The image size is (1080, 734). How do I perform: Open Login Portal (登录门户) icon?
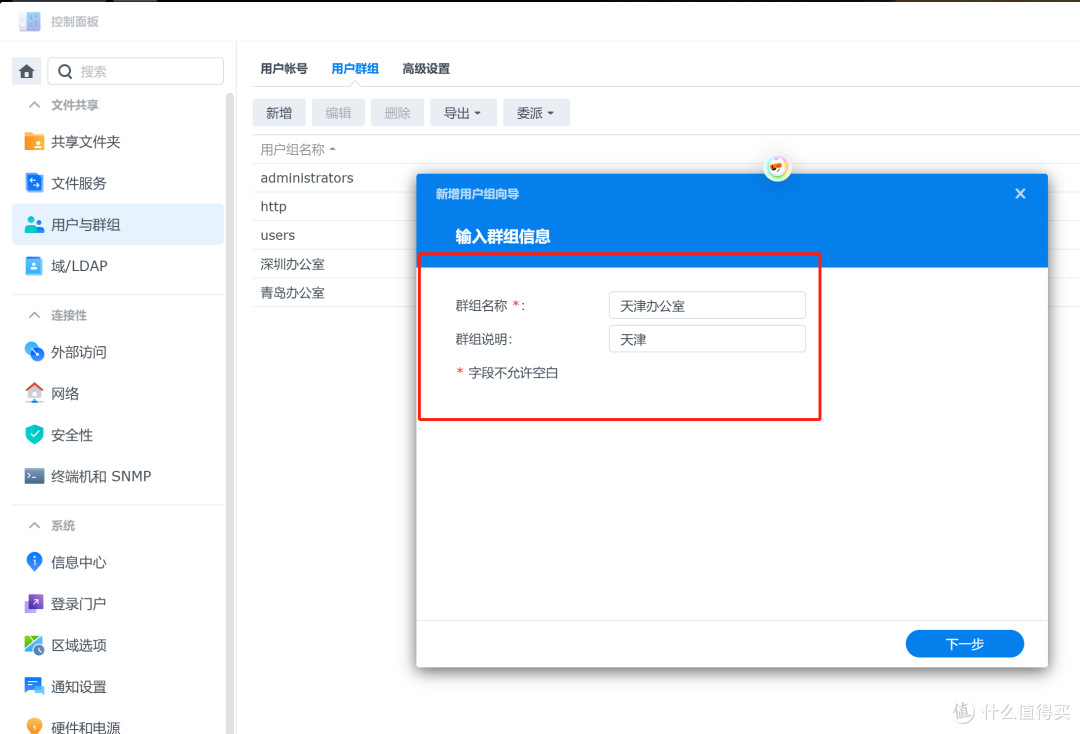click(x=34, y=603)
